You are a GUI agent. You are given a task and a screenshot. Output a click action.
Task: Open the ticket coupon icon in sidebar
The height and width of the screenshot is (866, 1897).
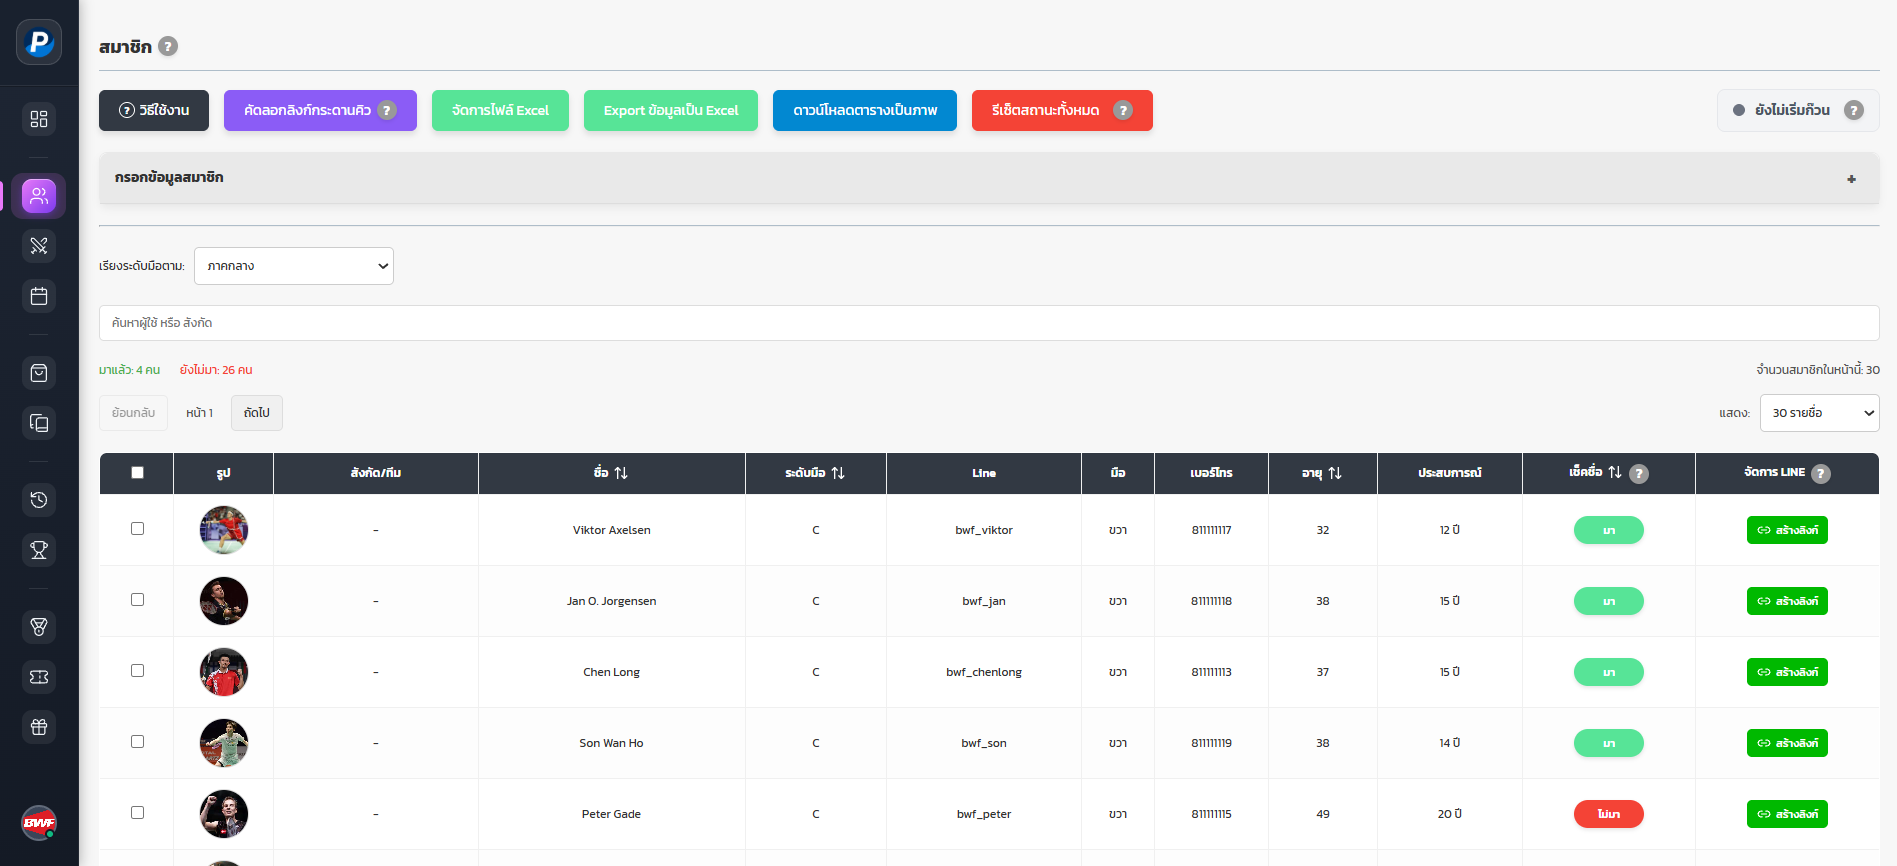39,677
